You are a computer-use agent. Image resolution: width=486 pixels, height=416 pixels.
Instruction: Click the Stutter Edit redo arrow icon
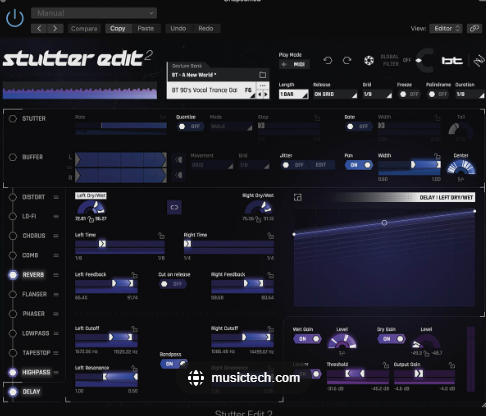347,60
